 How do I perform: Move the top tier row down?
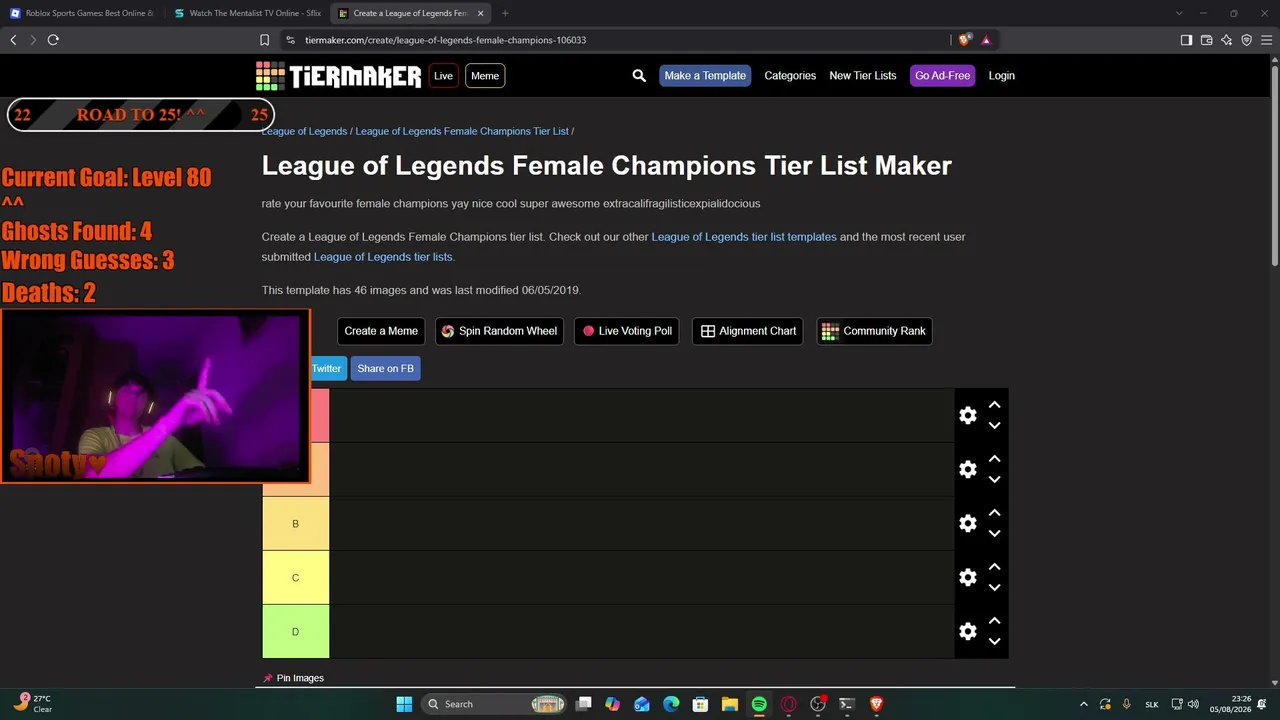[995, 425]
